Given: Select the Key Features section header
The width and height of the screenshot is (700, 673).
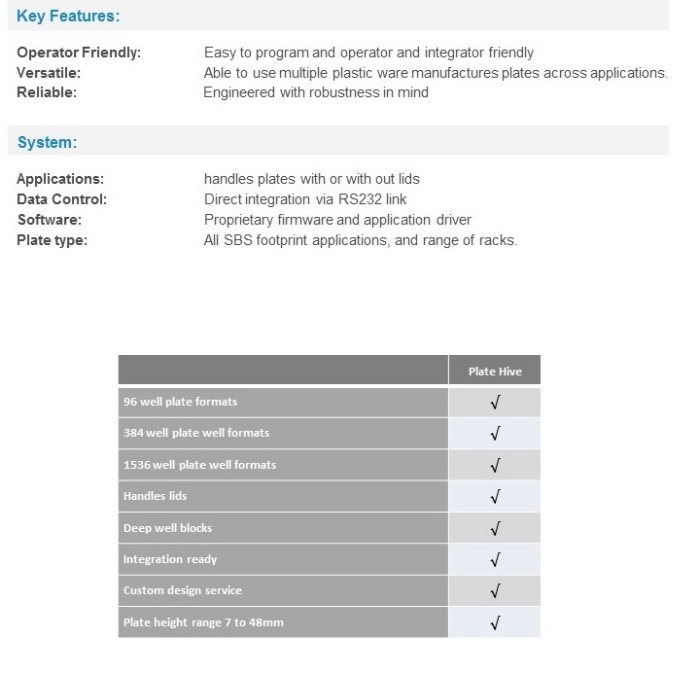Looking at the screenshot, I should coord(68,16).
